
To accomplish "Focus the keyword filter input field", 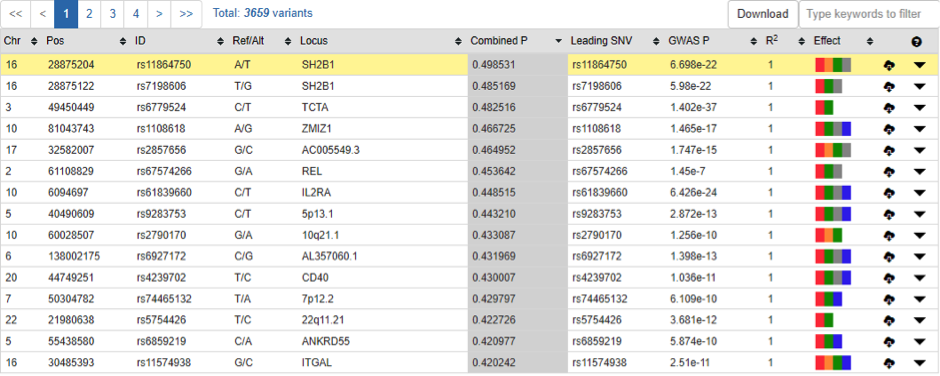I will [869, 14].
